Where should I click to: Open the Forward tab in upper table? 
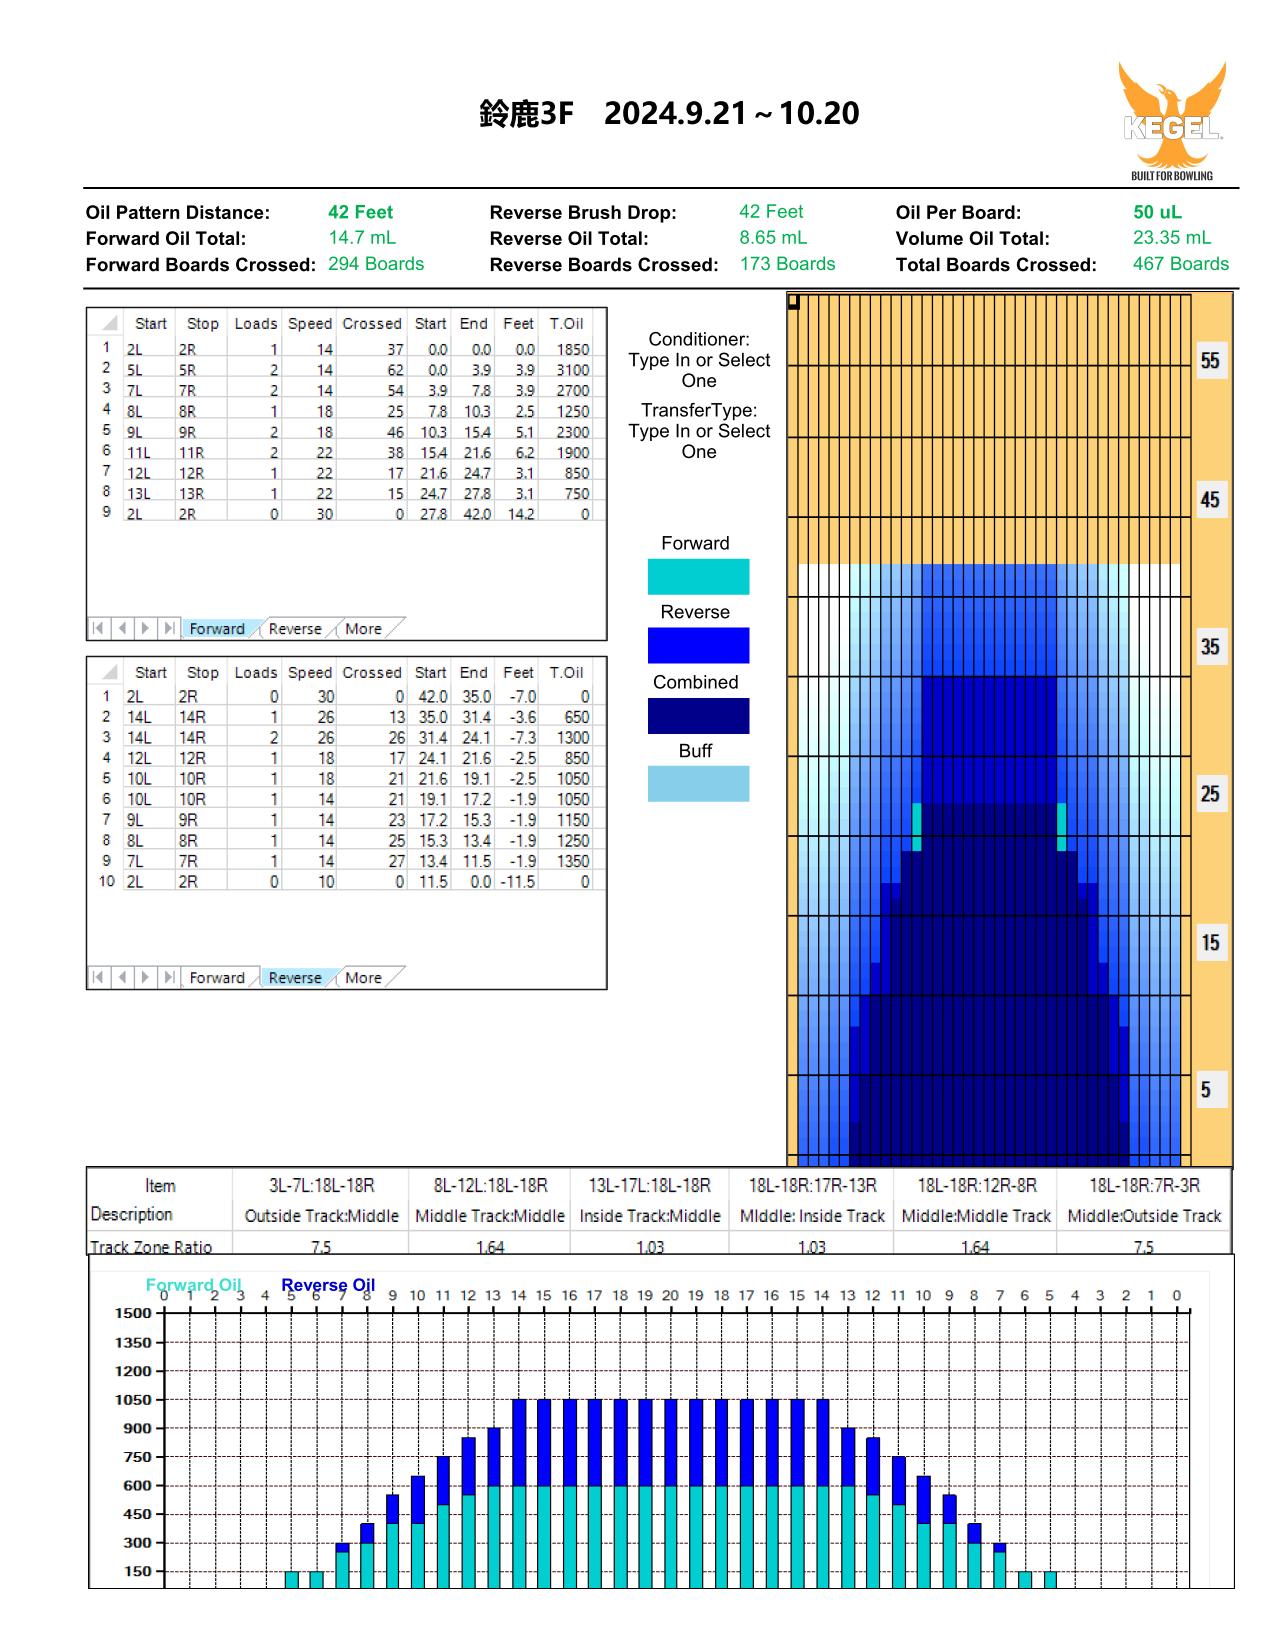[x=217, y=629]
